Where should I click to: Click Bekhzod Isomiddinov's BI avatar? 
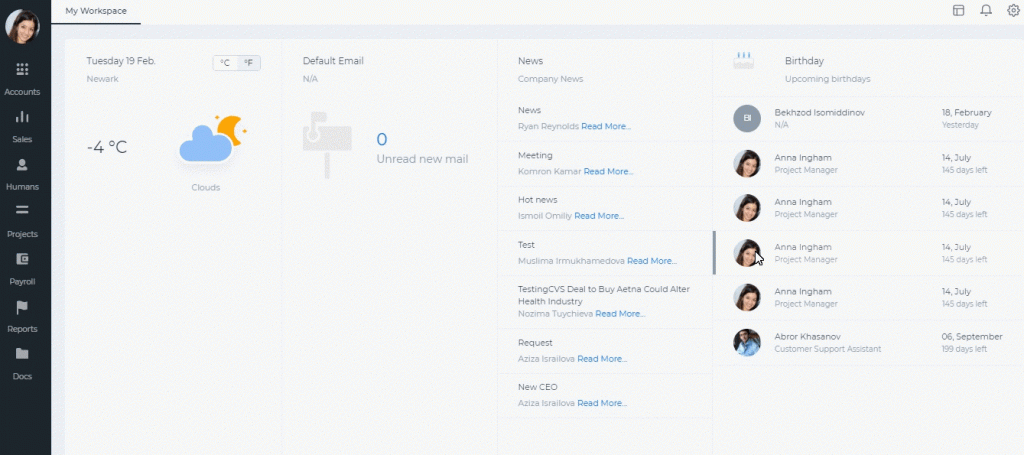(x=747, y=118)
